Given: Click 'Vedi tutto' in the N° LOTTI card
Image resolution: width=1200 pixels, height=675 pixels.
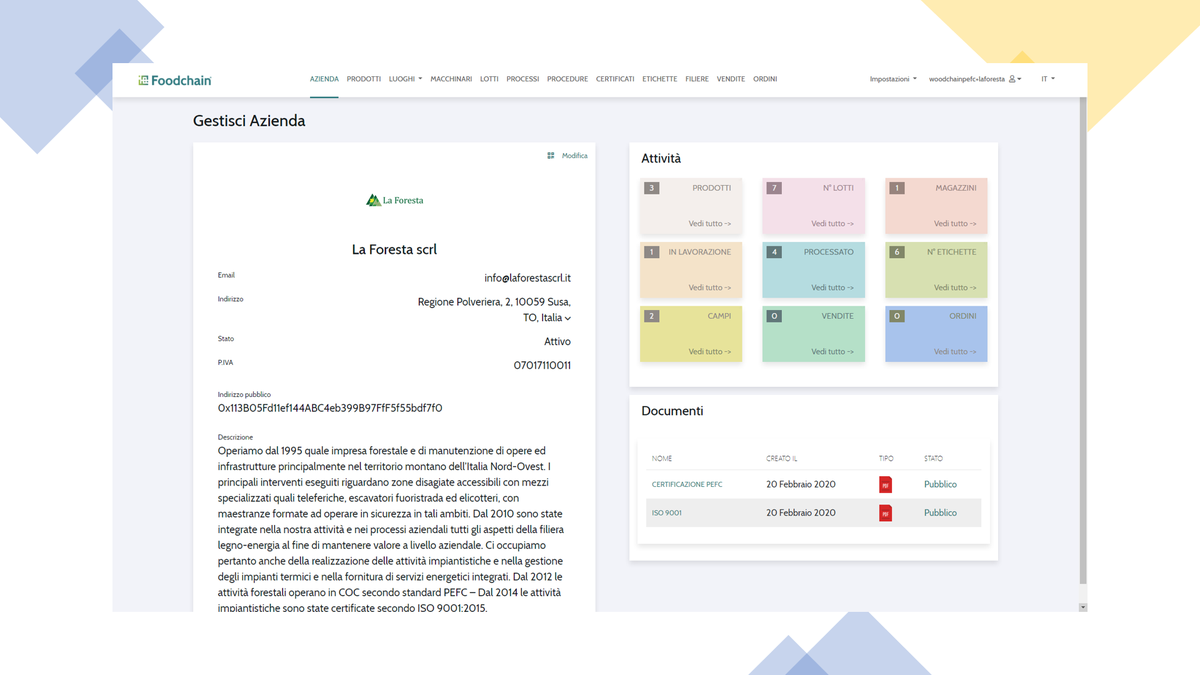Looking at the screenshot, I should (832, 224).
